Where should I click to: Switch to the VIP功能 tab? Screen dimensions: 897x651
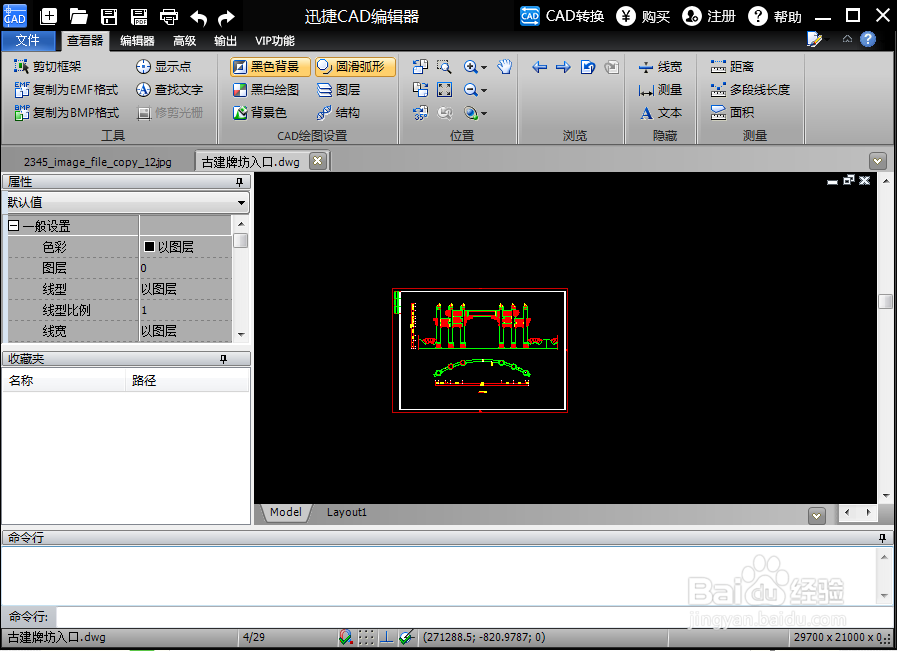click(275, 41)
